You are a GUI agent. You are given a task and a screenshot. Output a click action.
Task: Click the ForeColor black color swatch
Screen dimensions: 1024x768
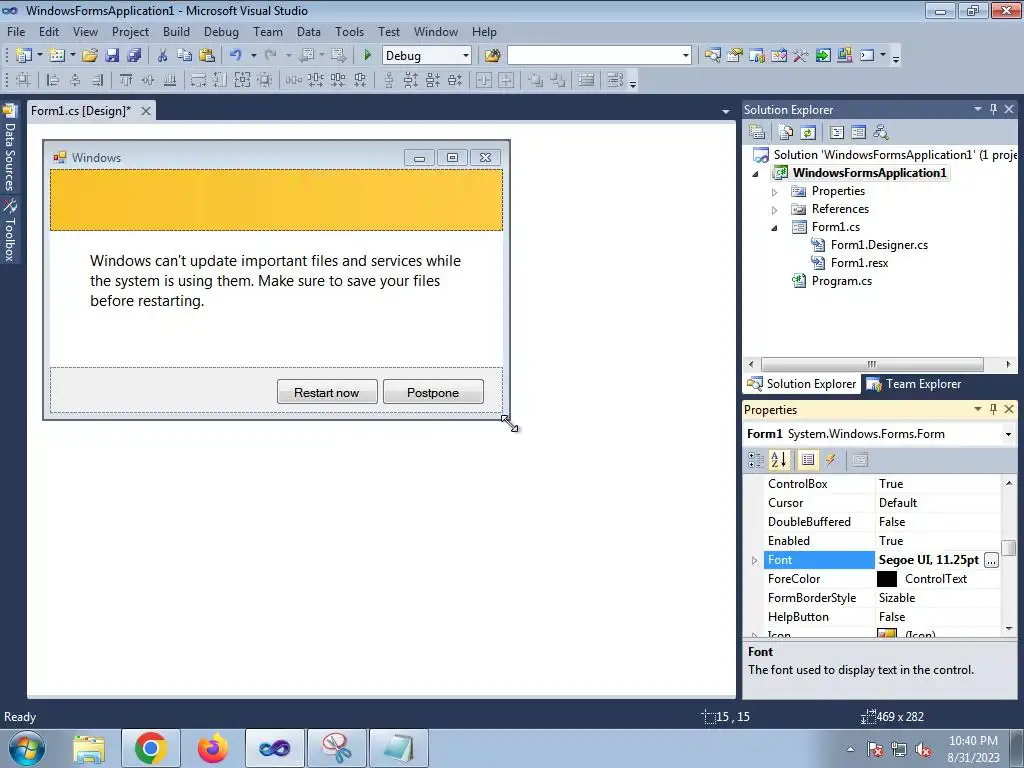[887, 579]
